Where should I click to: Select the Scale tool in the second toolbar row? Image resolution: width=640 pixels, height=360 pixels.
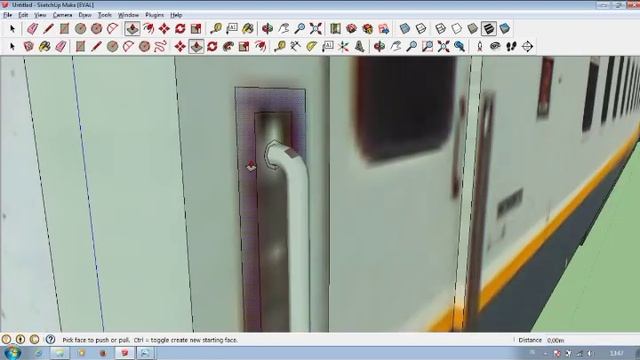(x=244, y=46)
